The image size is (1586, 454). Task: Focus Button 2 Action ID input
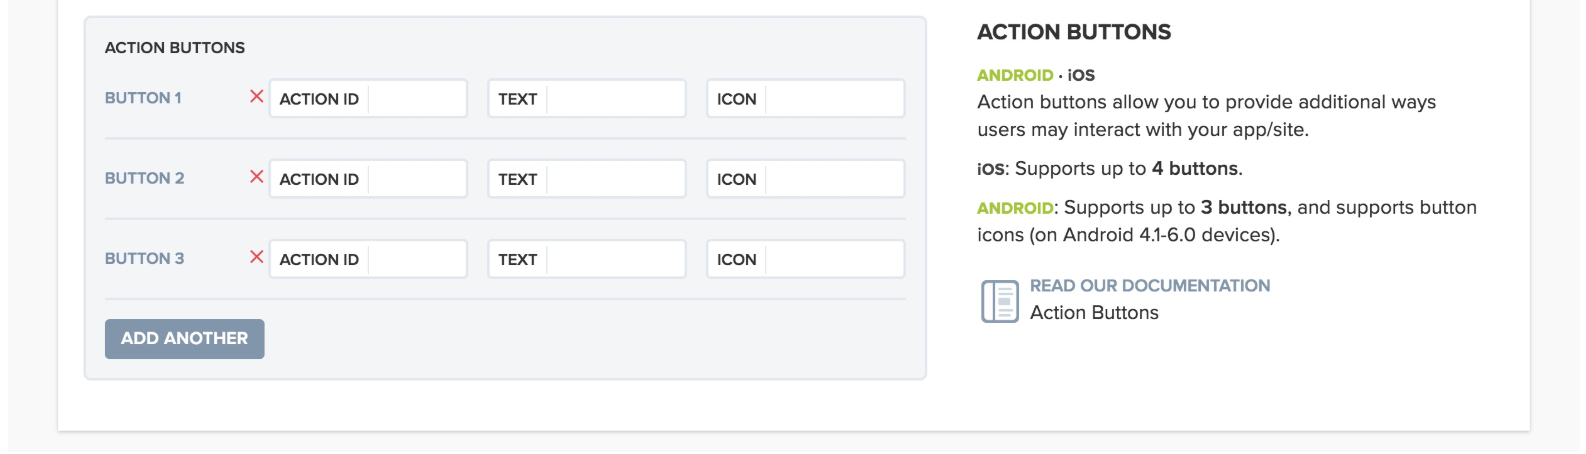[x=368, y=179]
